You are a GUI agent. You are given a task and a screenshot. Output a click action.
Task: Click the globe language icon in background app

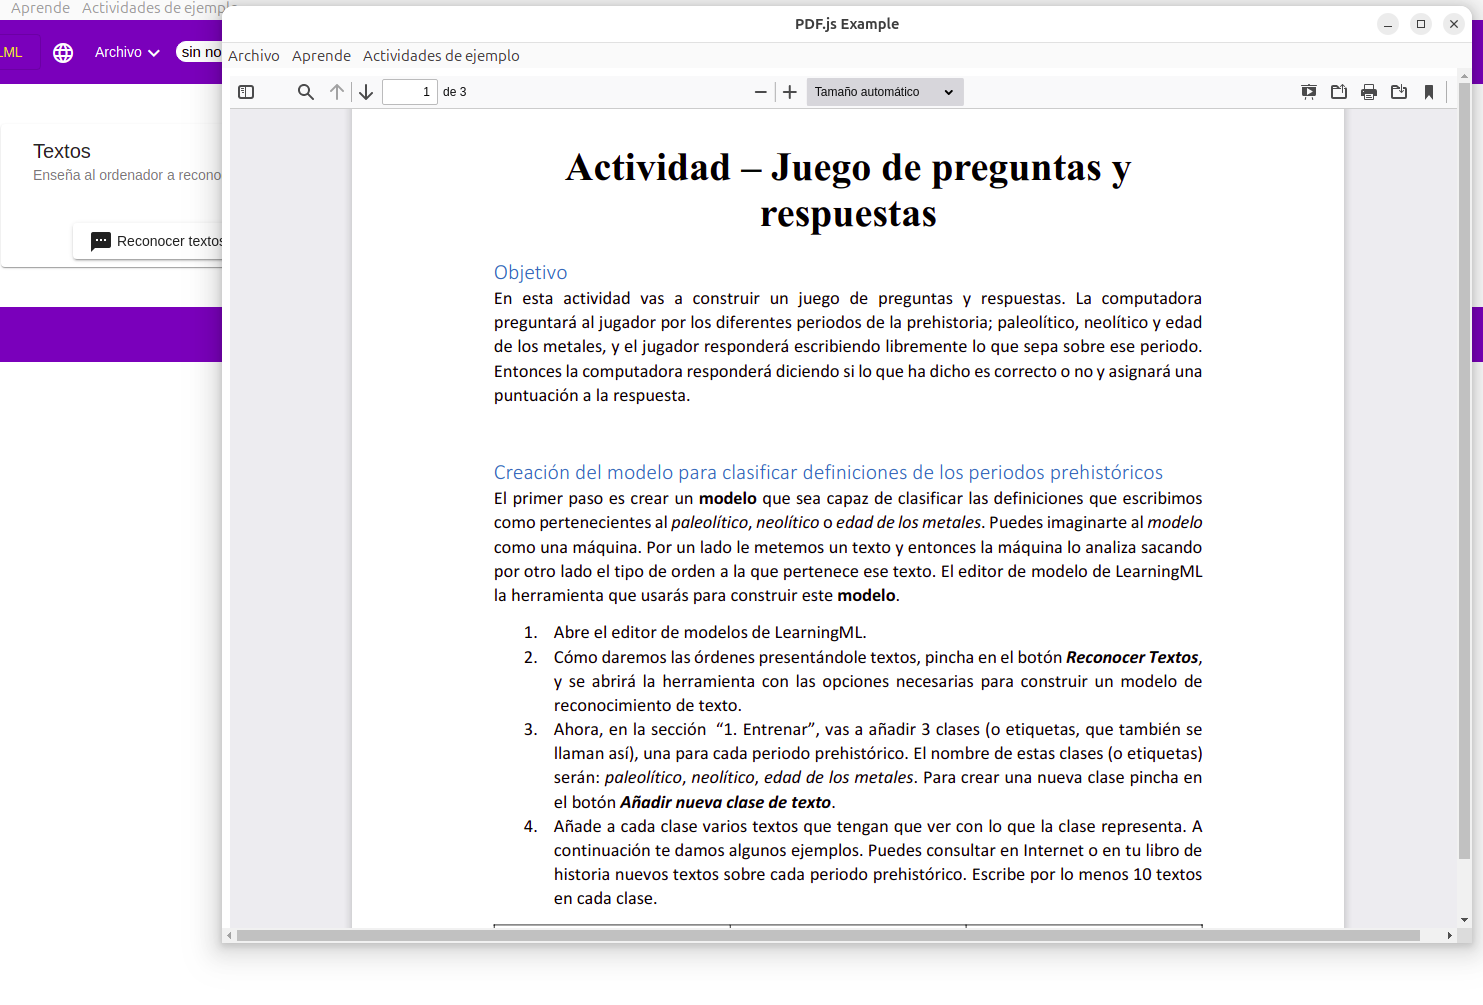(63, 53)
